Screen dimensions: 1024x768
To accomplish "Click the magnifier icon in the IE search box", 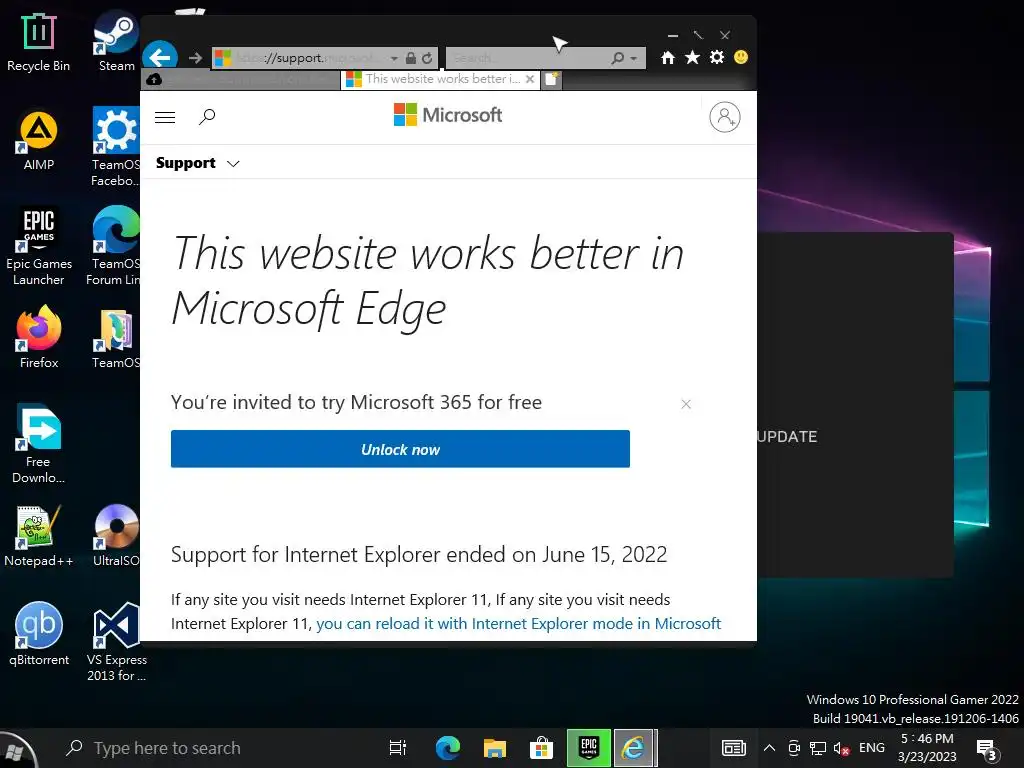I will [x=617, y=58].
